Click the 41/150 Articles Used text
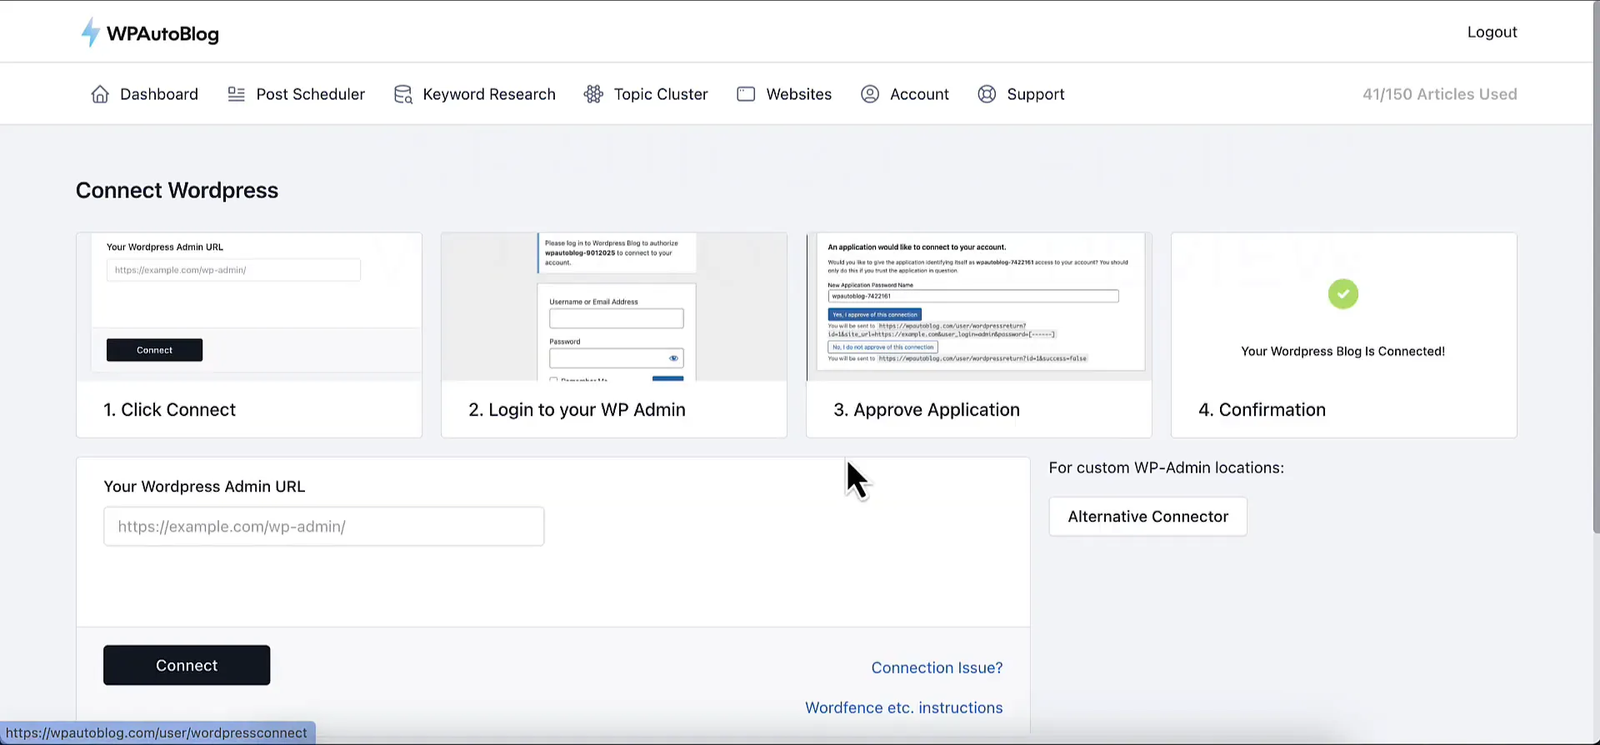Screen dimensions: 1600x745 [x=1440, y=94]
